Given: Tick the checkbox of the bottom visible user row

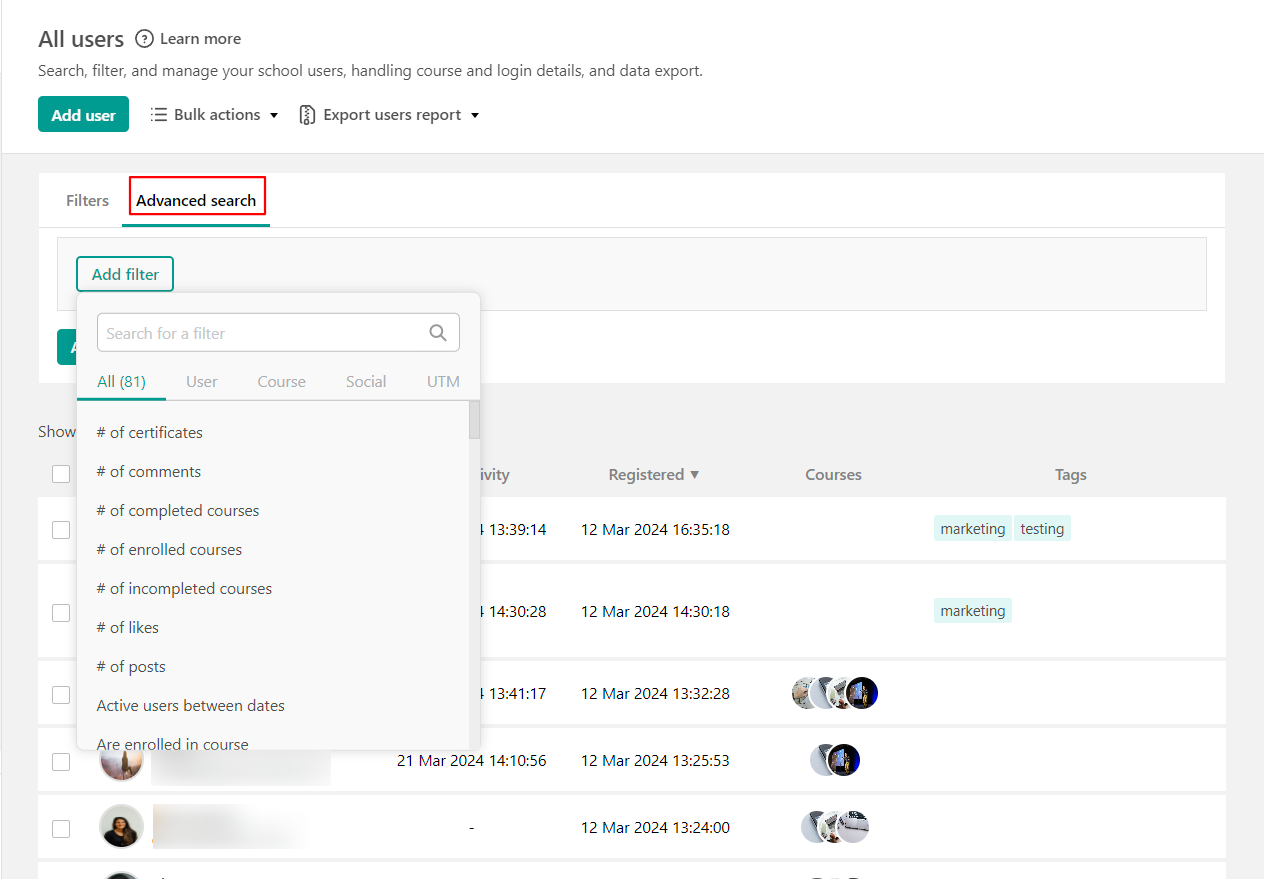Looking at the screenshot, I should click(x=61, y=828).
